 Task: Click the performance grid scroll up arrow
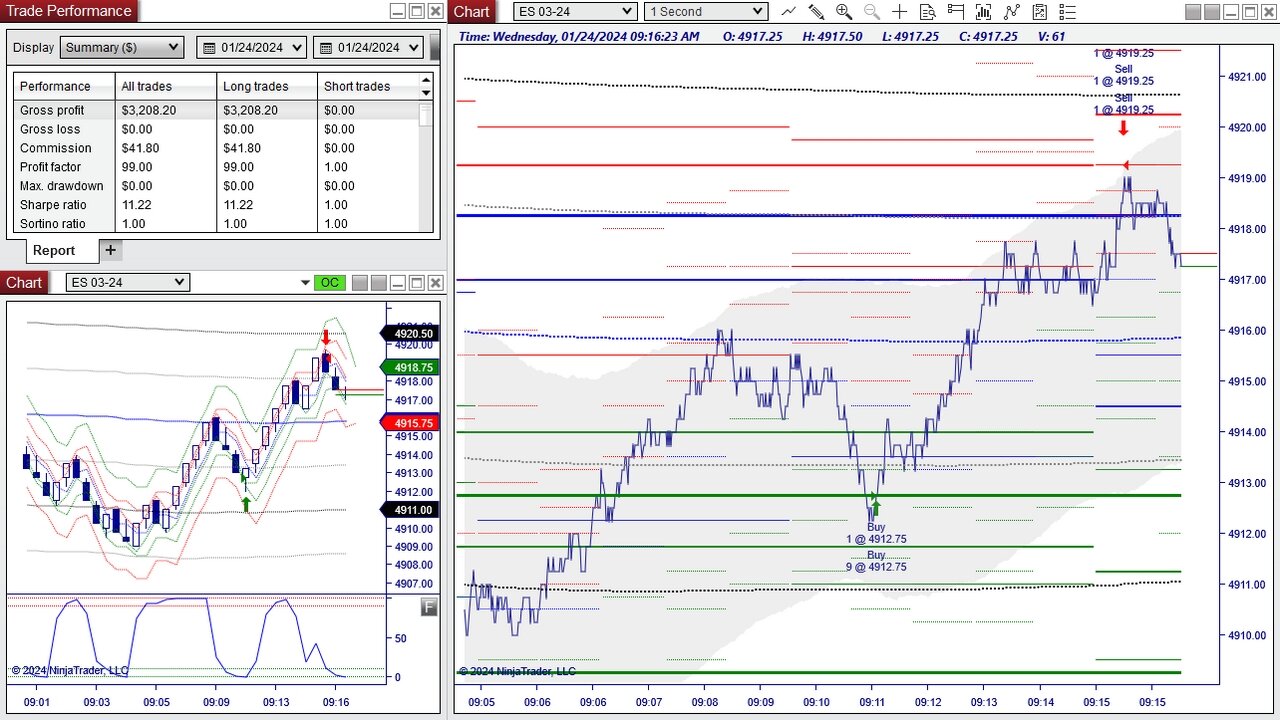[x=426, y=80]
